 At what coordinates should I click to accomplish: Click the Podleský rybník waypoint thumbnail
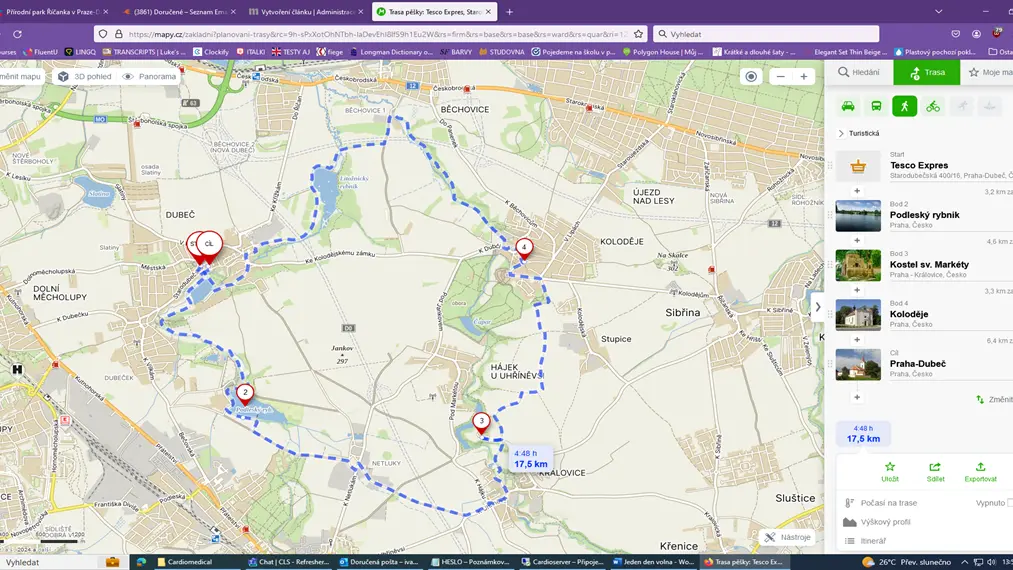click(858, 216)
